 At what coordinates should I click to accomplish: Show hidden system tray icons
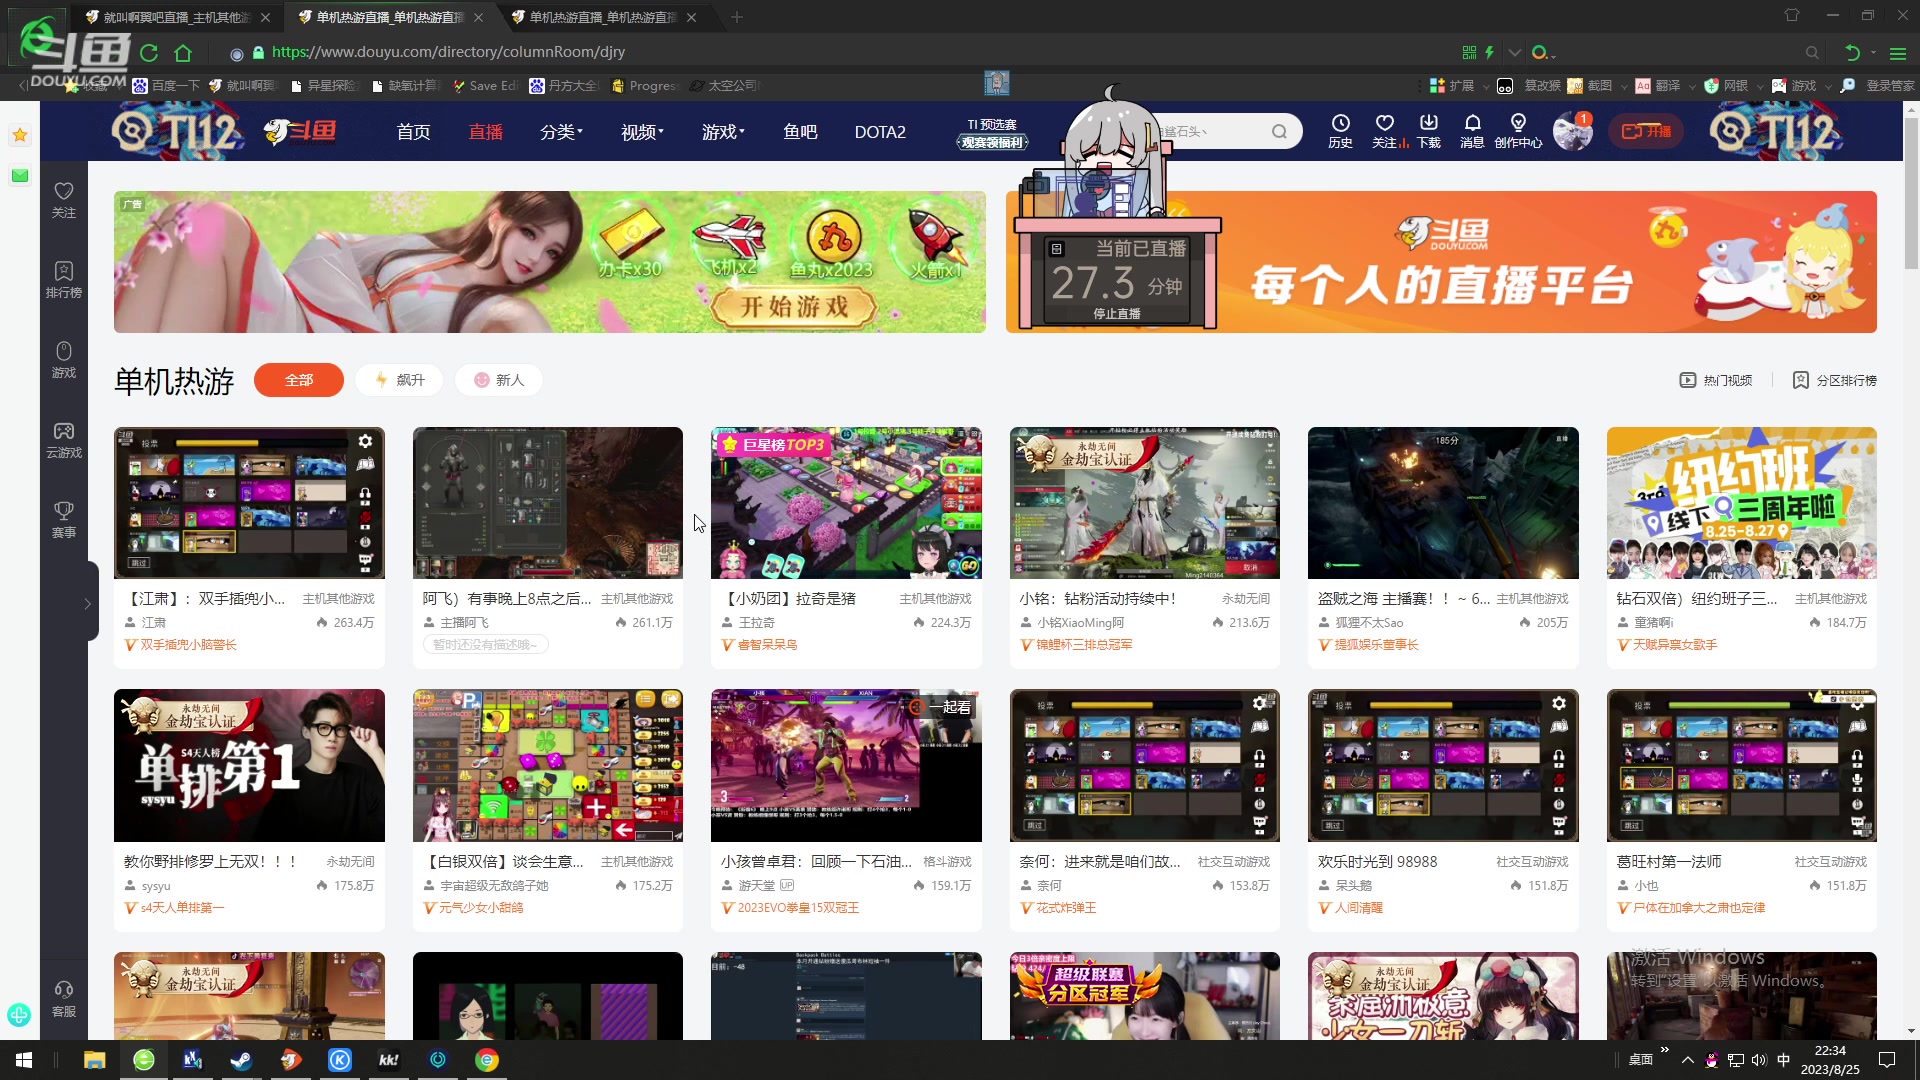(x=1687, y=1060)
